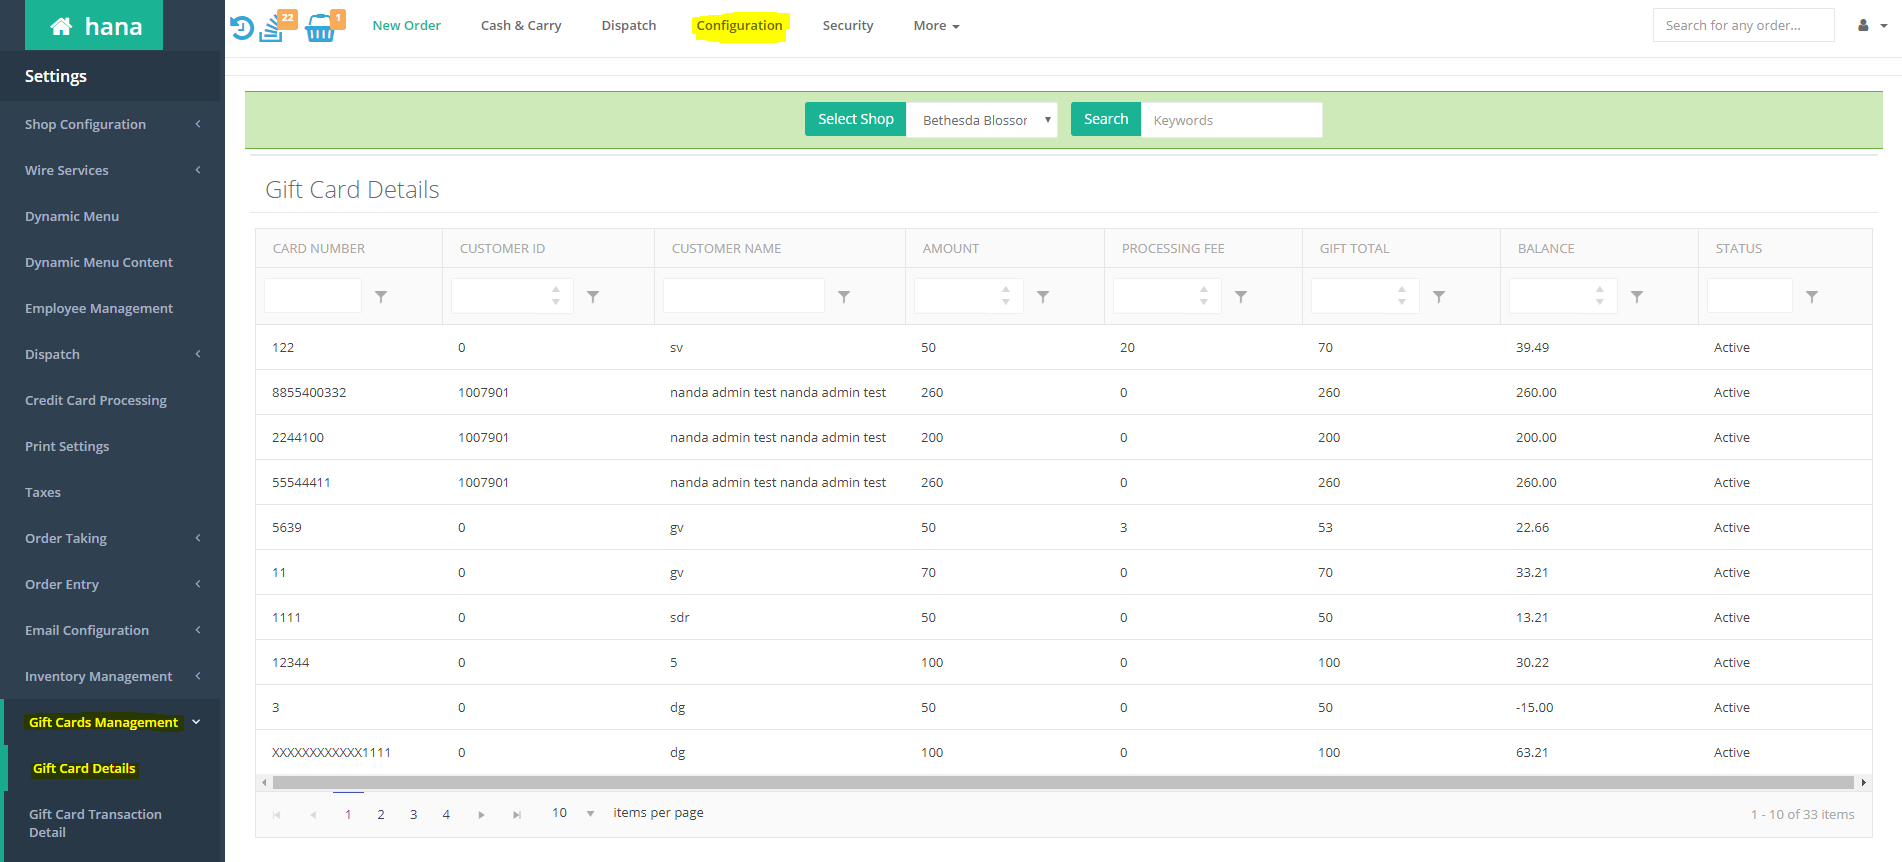This screenshot has height=862, width=1902.
Task: Sort by Customer Name column header
Action: (x=727, y=248)
